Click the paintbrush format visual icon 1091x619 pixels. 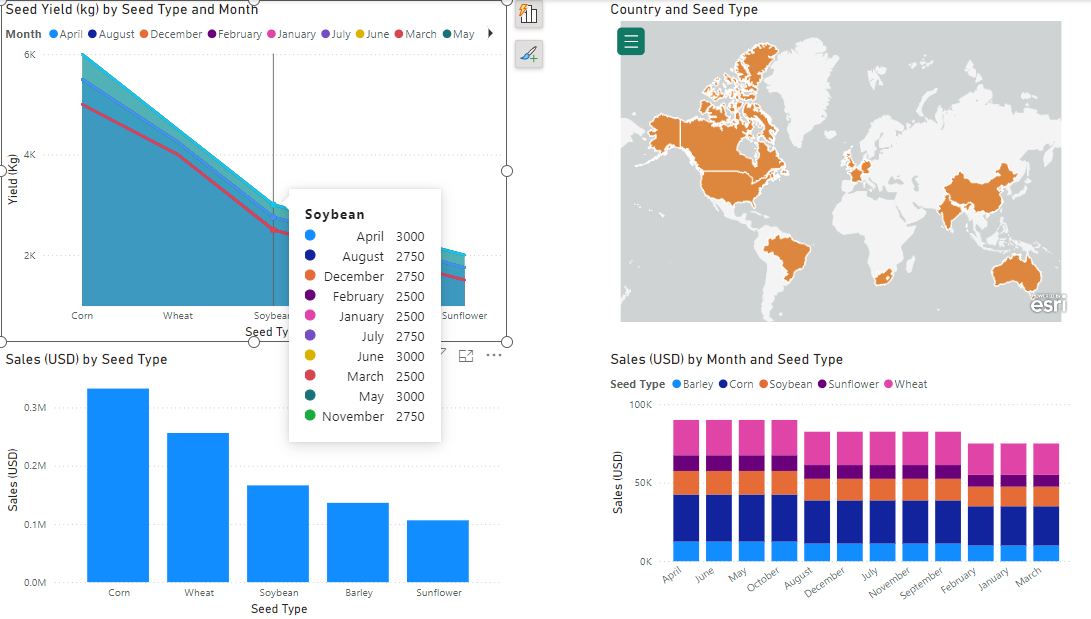click(529, 54)
